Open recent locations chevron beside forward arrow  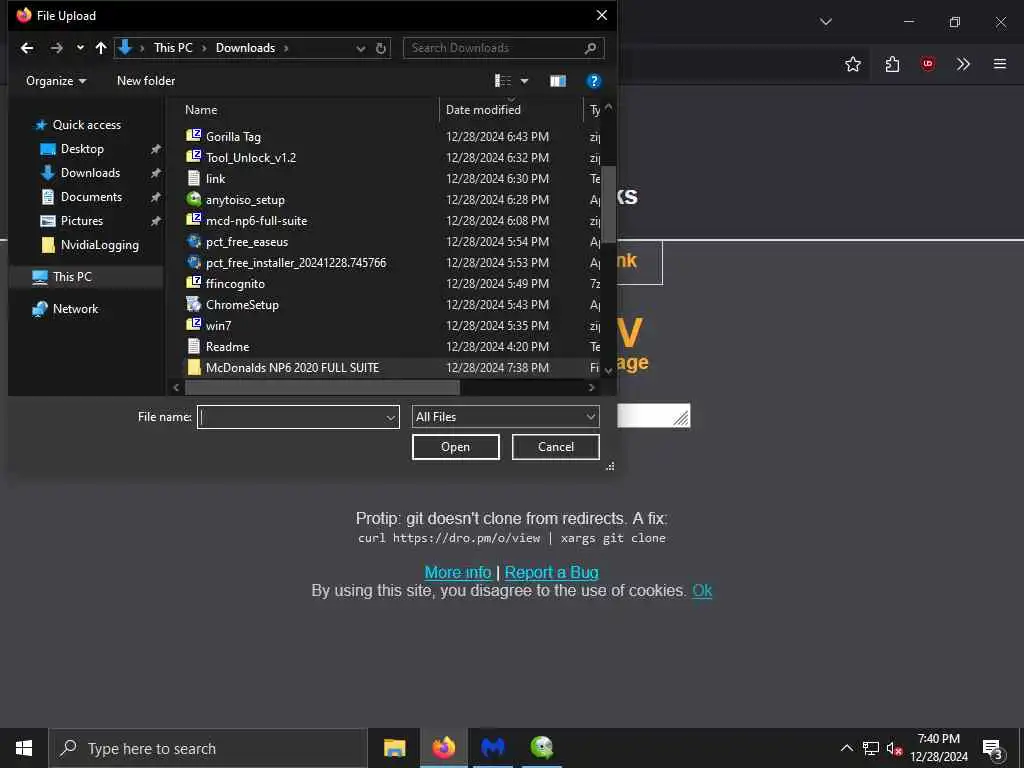tap(80, 48)
